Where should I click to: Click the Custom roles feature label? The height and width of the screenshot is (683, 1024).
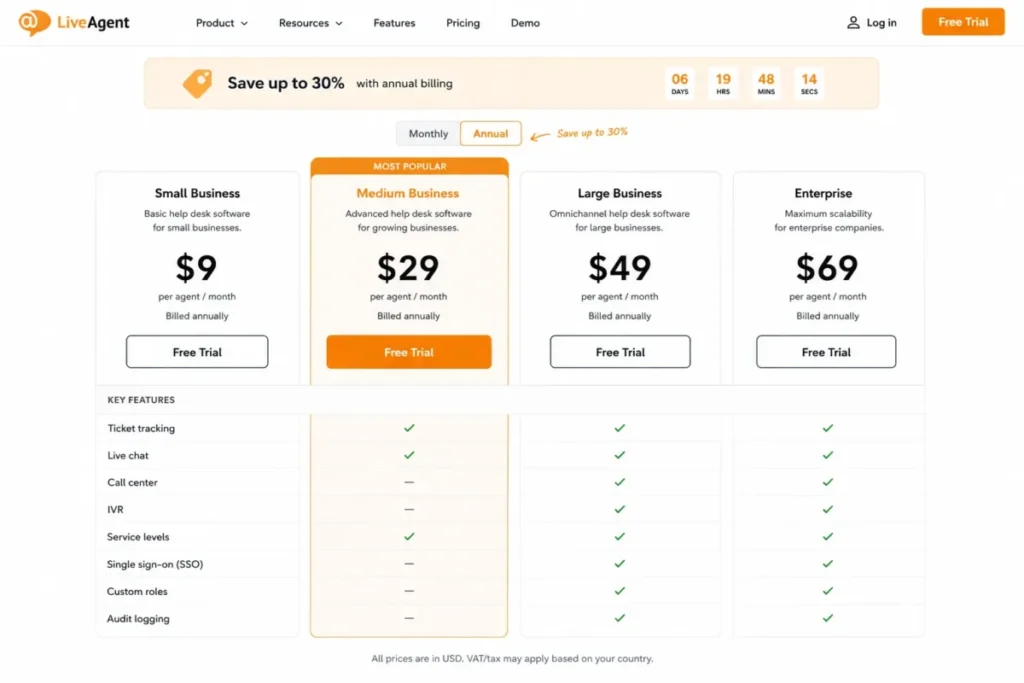tap(137, 592)
